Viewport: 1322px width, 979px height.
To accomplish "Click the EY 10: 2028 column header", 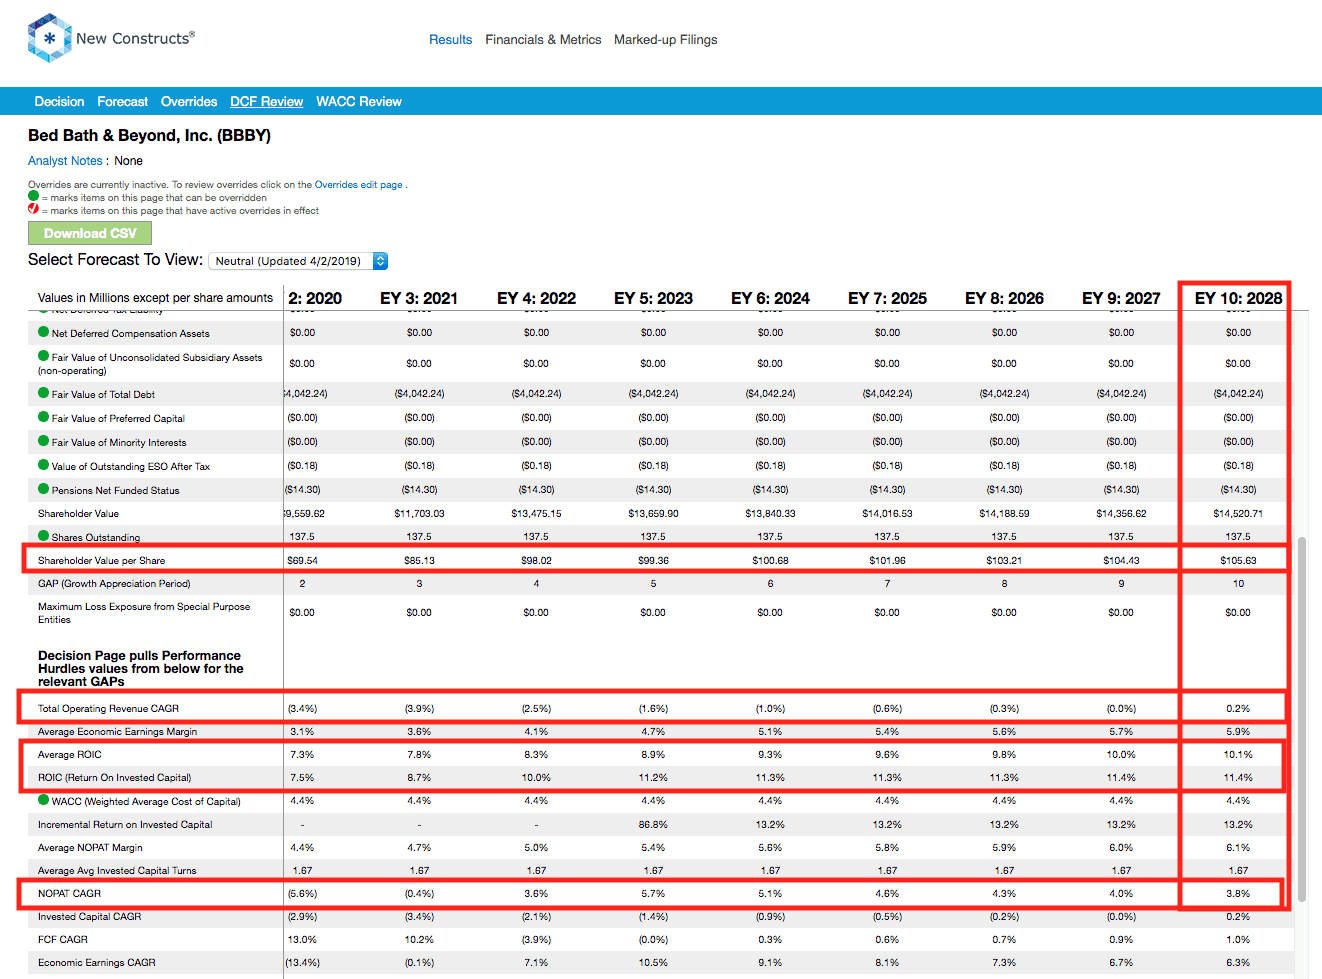I will [1238, 298].
